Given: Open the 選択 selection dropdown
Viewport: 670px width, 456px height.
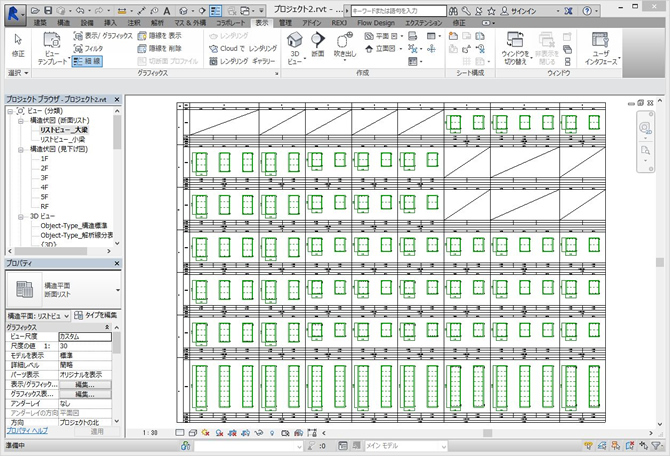Looking at the screenshot, I should [18, 73].
